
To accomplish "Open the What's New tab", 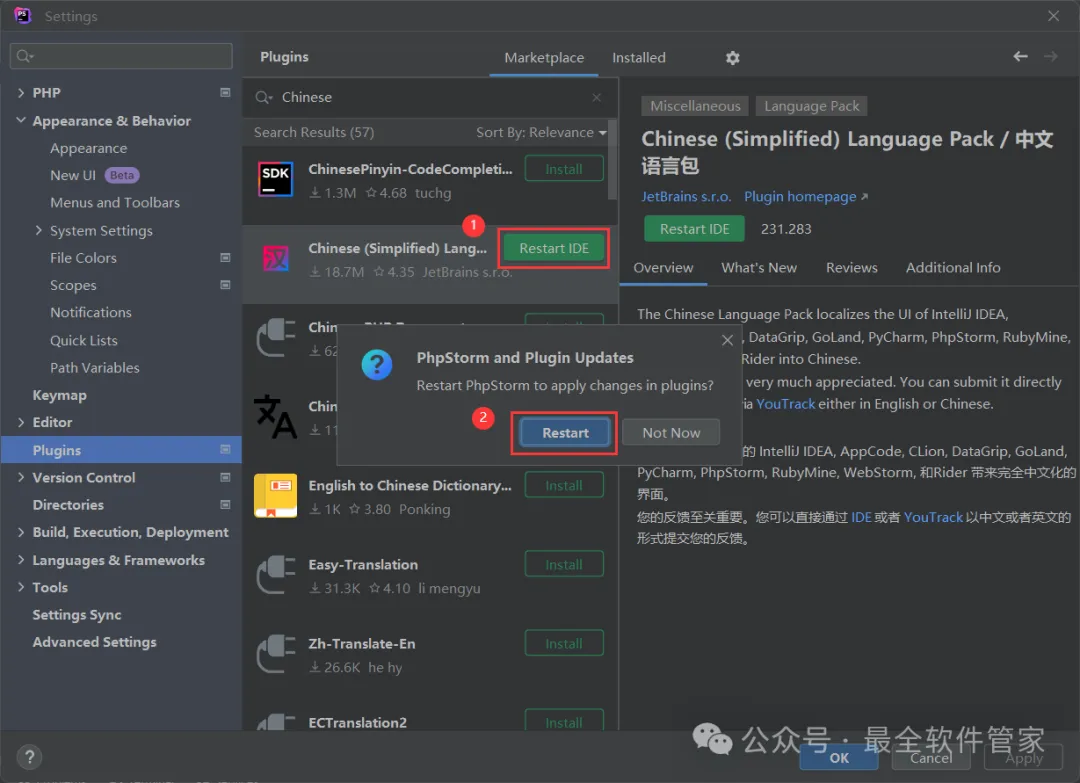I will pyautogui.click(x=759, y=267).
